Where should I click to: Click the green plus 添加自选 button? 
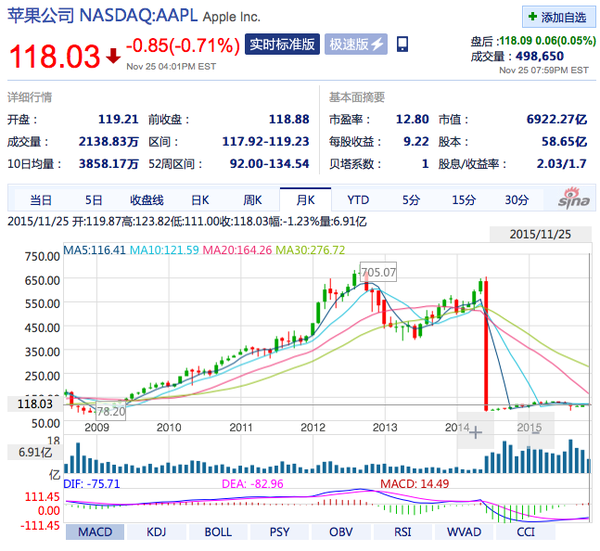pos(558,17)
